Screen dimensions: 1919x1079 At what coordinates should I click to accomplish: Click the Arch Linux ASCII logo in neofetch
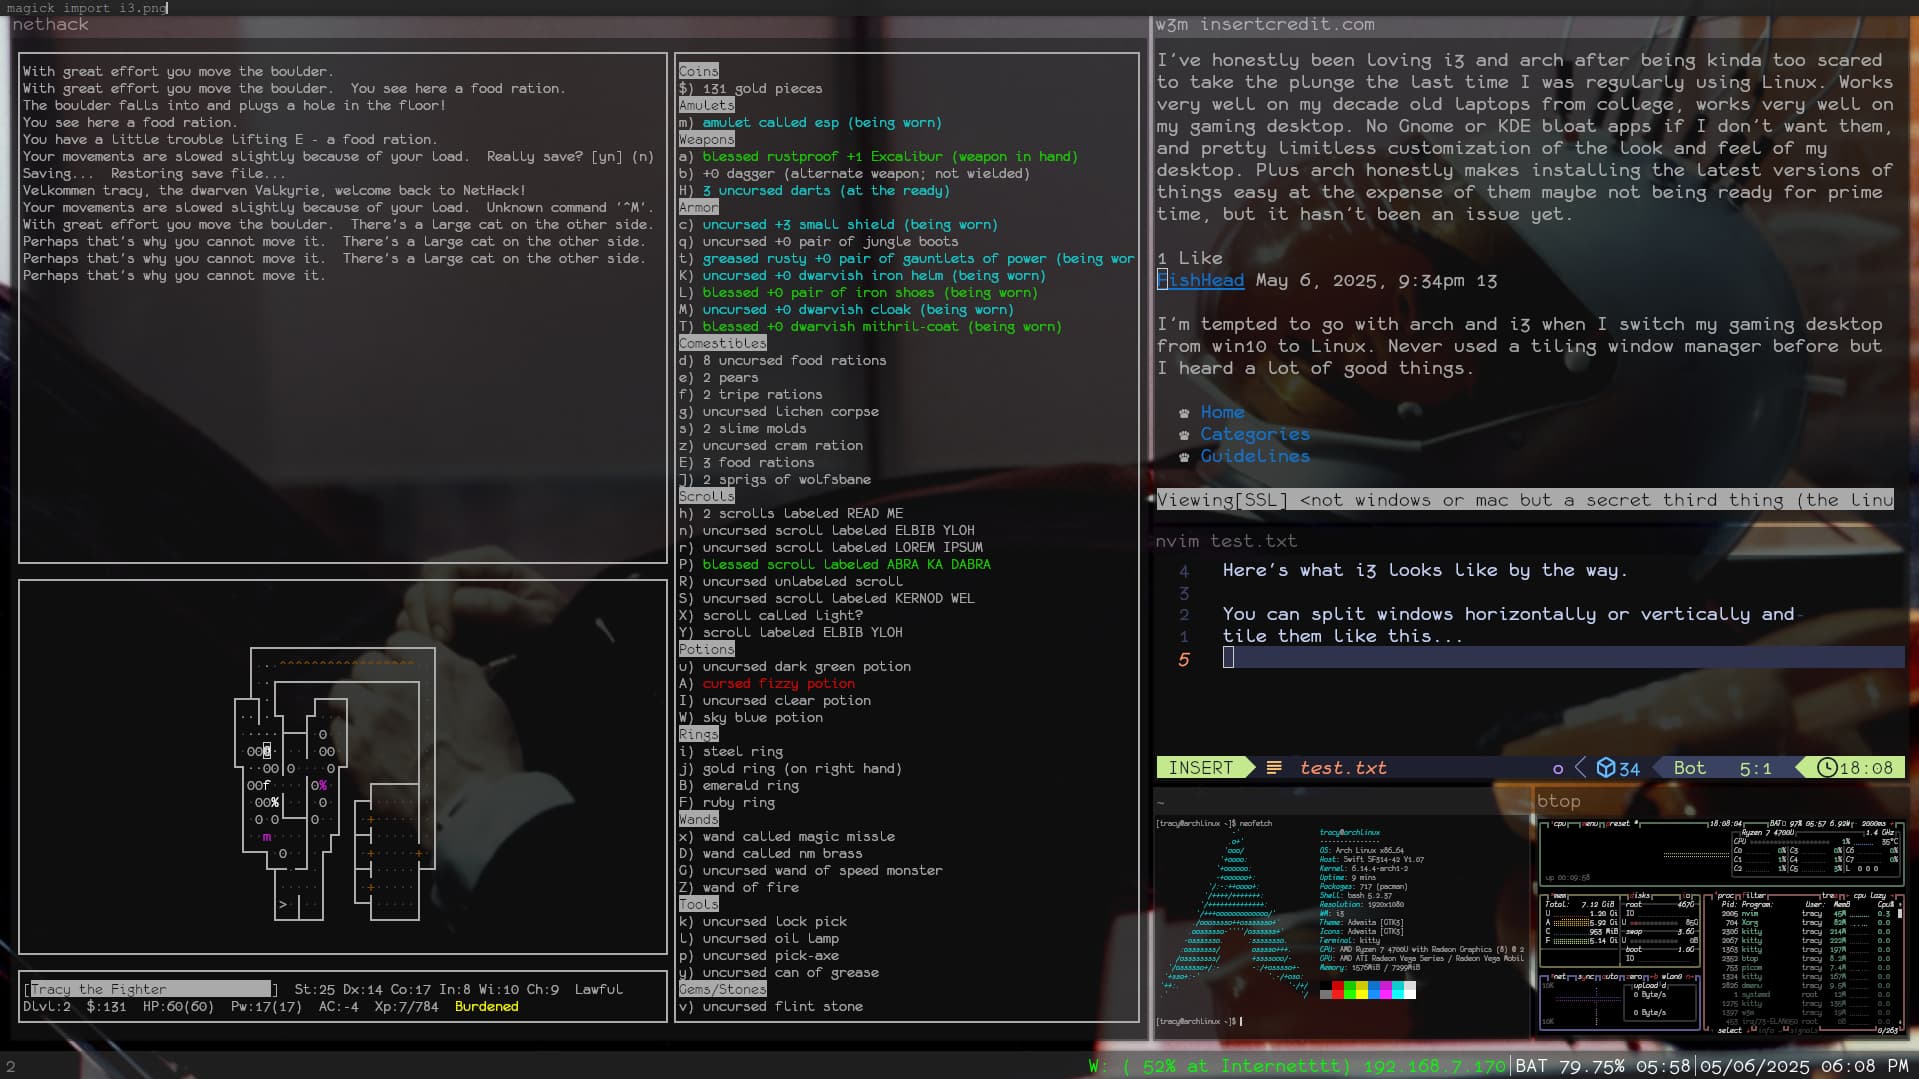pyautogui.click(x=1235, y=913)
